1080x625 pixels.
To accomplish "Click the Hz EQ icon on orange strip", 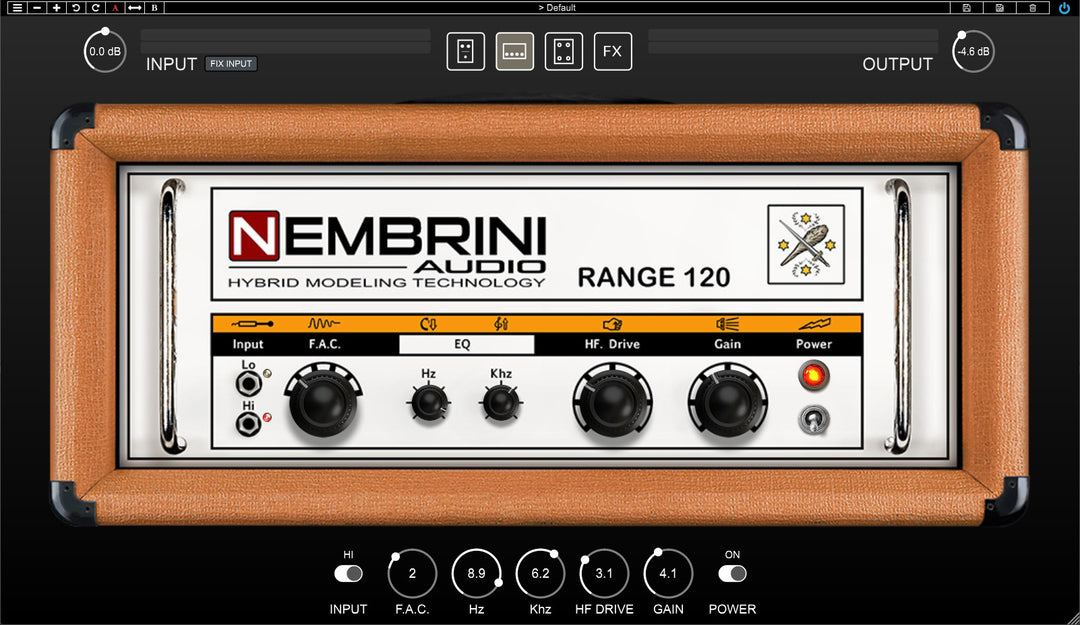I will 428,324.
